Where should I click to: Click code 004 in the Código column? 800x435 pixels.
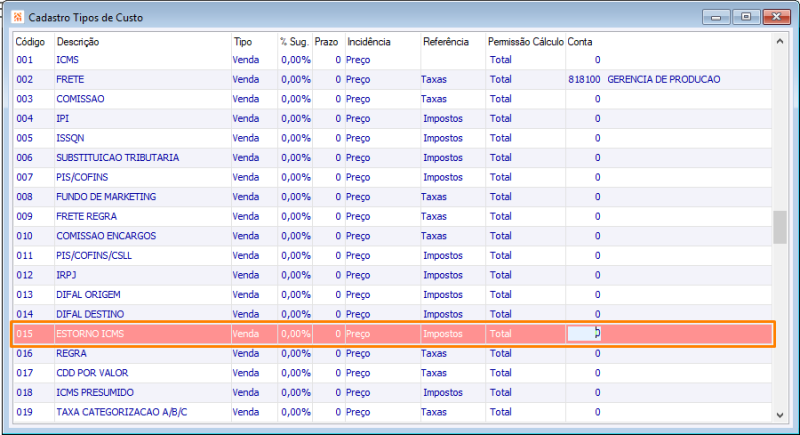(24, 118)
